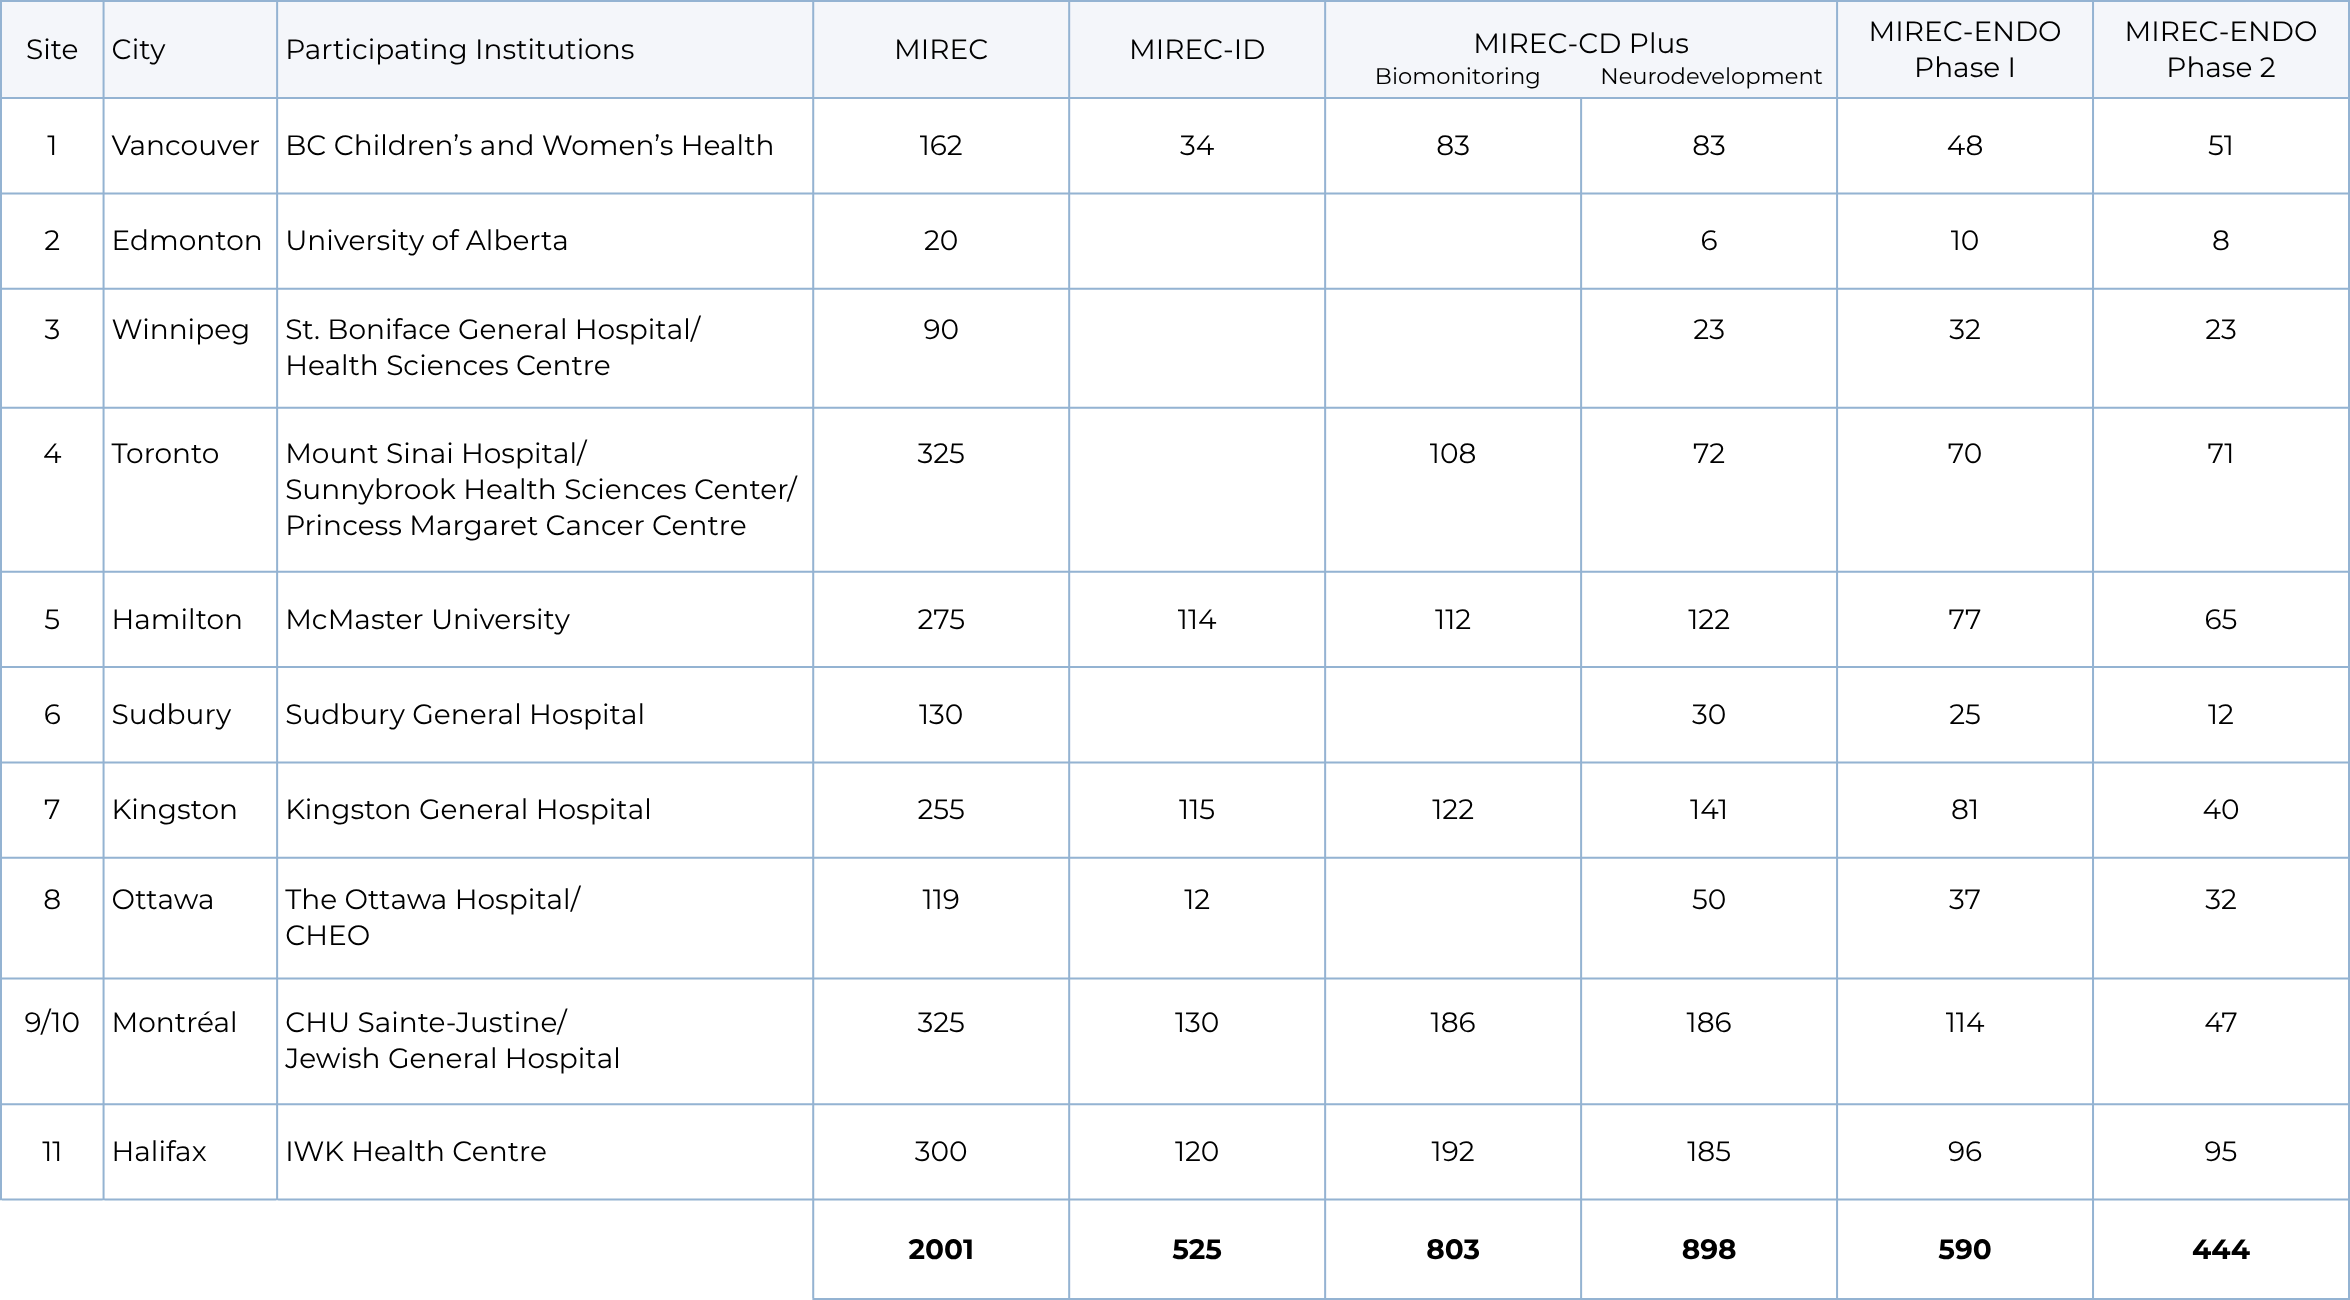This screenshot has width=2350, height=1300.
Task: Select the 'MIREC-CD Plus' header text
Action: (x=1581, y=44)
